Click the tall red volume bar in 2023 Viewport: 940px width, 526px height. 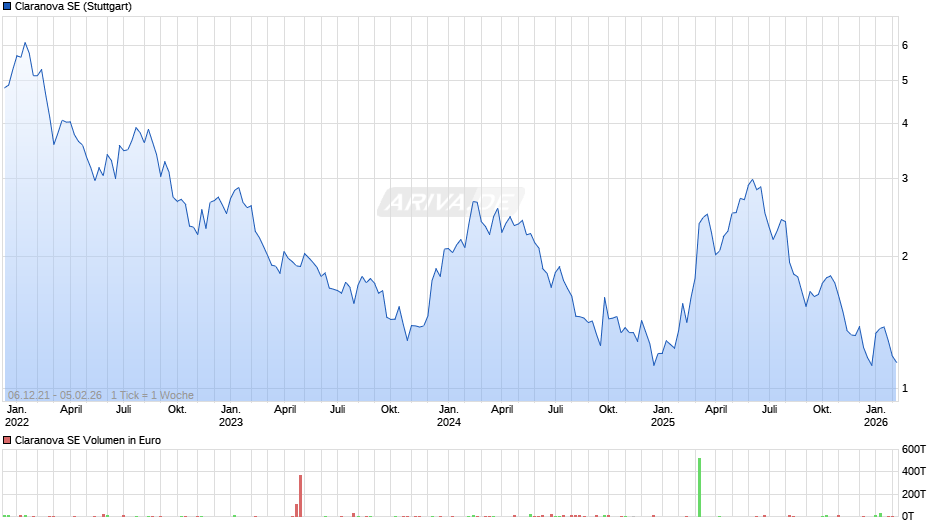pos(300,495)
